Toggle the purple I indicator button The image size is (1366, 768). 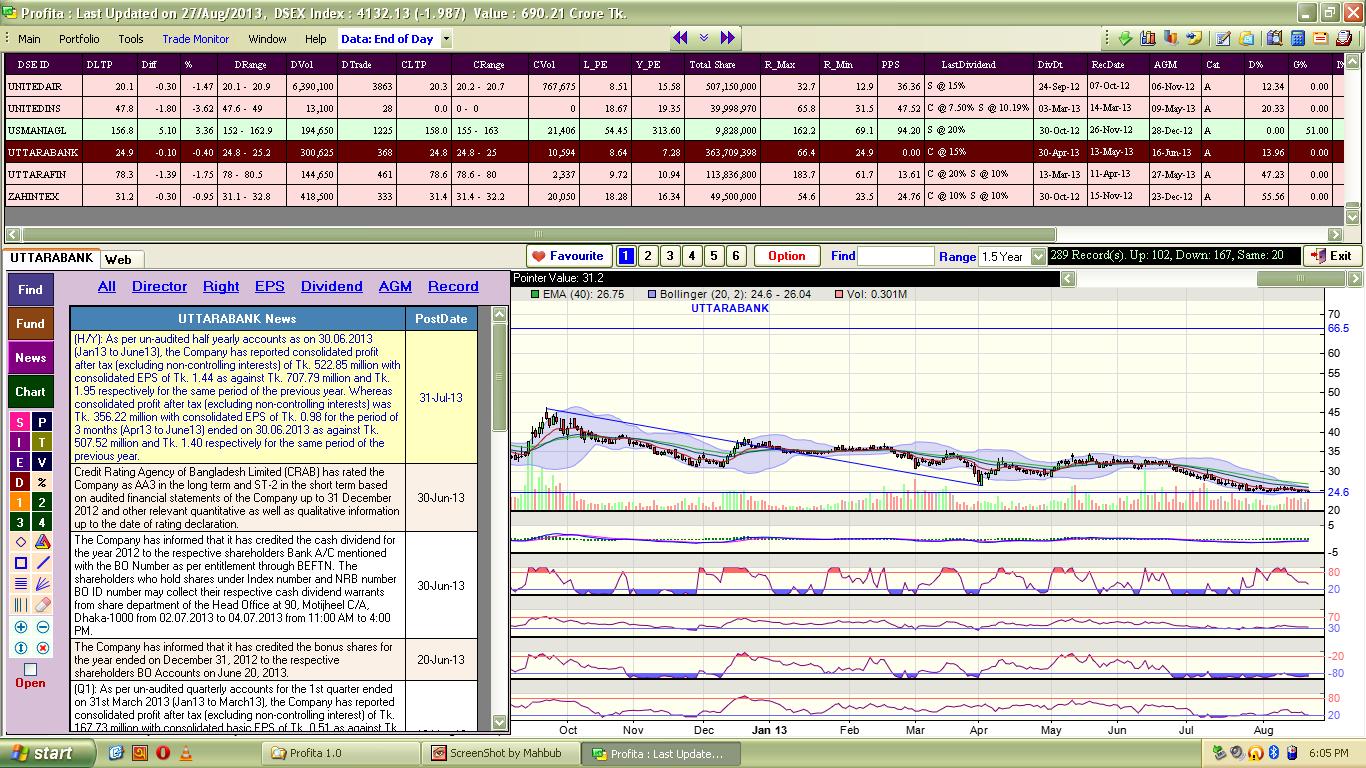20,442
